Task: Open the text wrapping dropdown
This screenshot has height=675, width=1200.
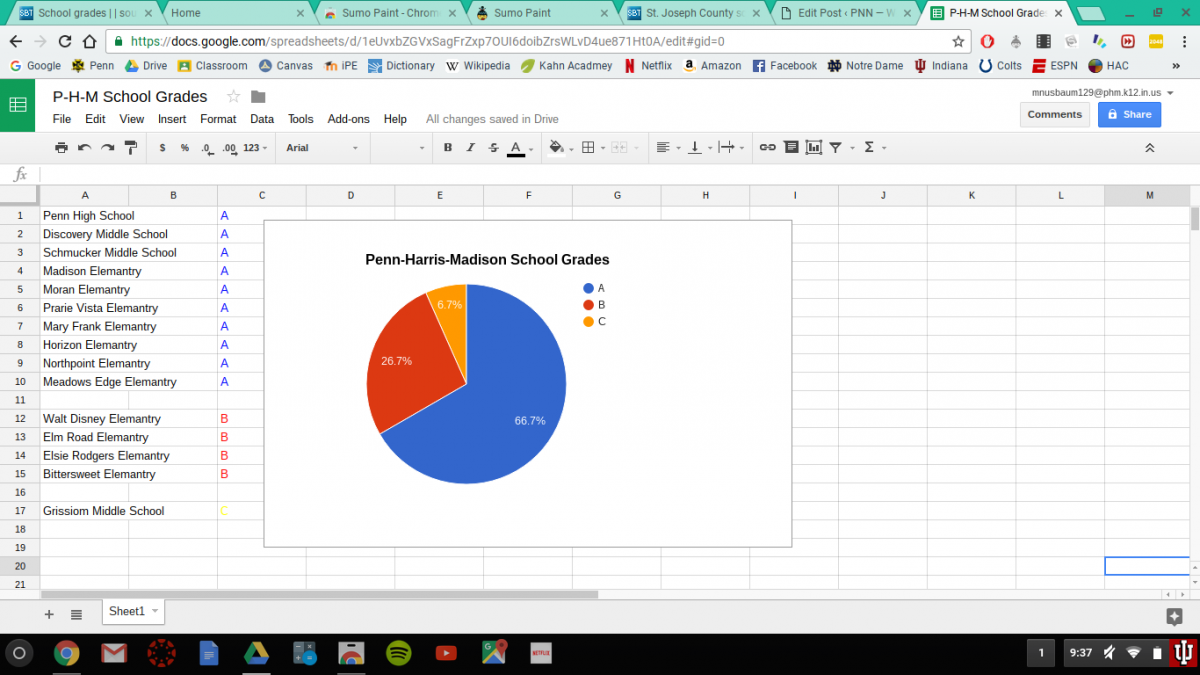Action: tap(731, 147)
